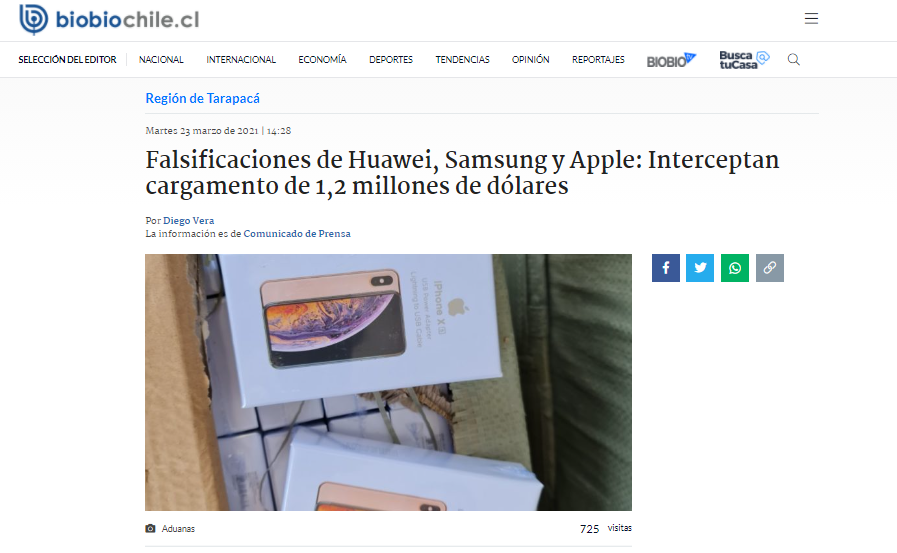This screenshot has width=897, height=553.
Task: Go to the Tendencias section
Action: click(x=462, y=59)
